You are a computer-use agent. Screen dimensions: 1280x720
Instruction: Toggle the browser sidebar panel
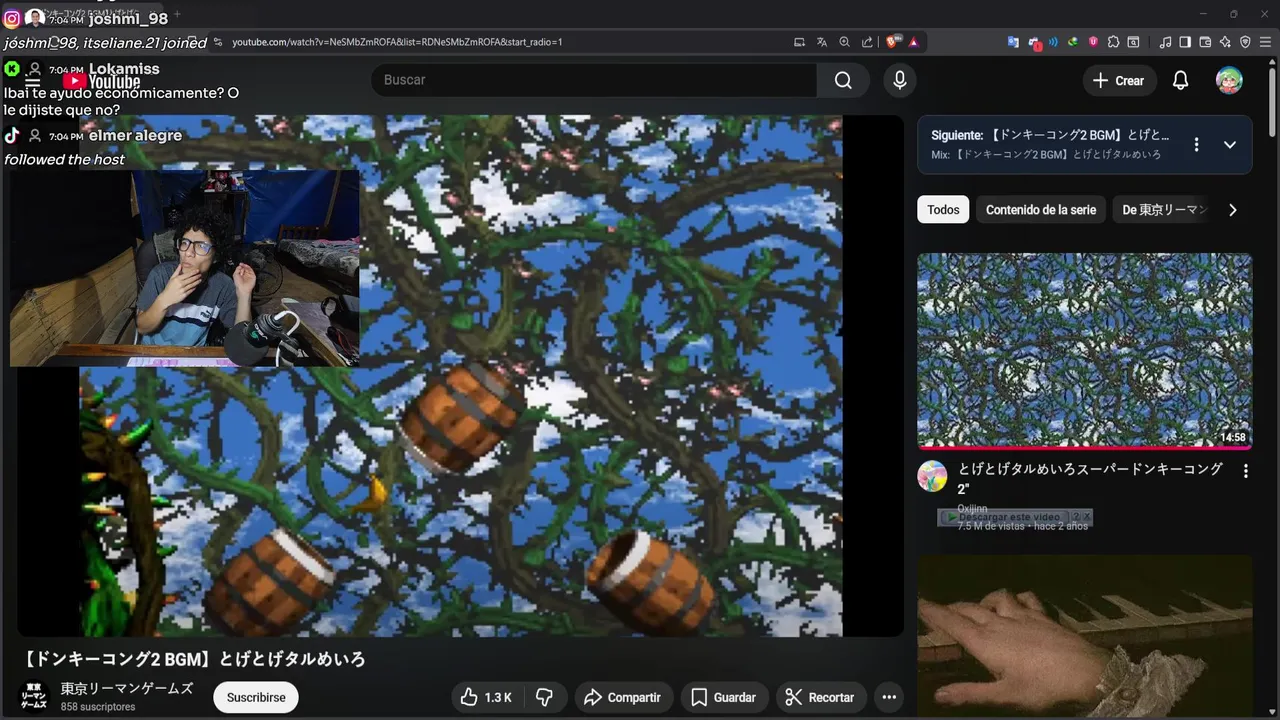tap(1185, 42)
